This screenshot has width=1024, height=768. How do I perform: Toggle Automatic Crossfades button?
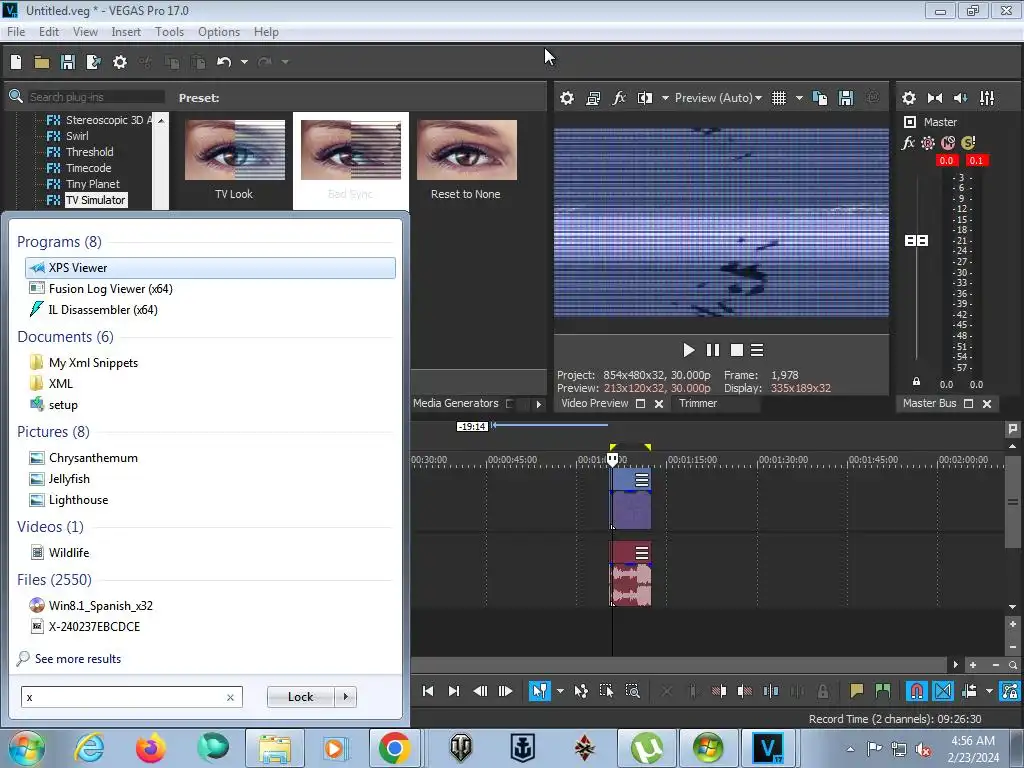coord(943,691)
